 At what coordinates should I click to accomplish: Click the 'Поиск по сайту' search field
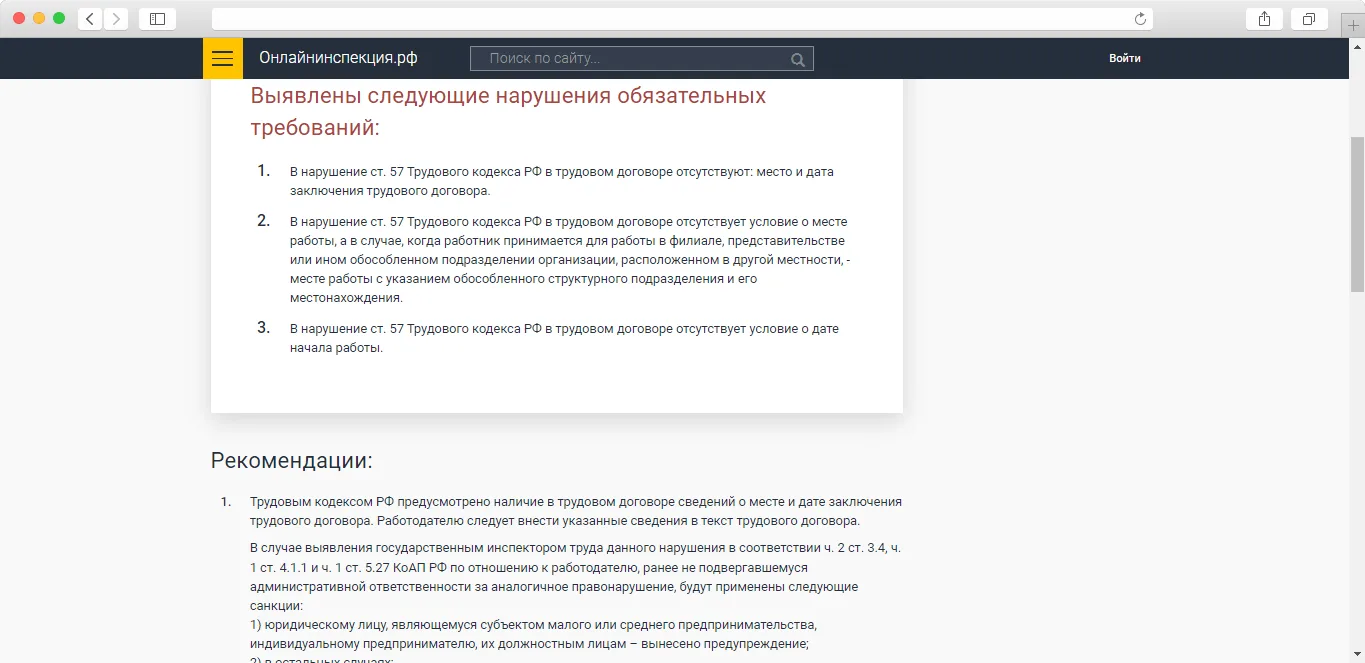pyautogui.click(x=642, y=59)
